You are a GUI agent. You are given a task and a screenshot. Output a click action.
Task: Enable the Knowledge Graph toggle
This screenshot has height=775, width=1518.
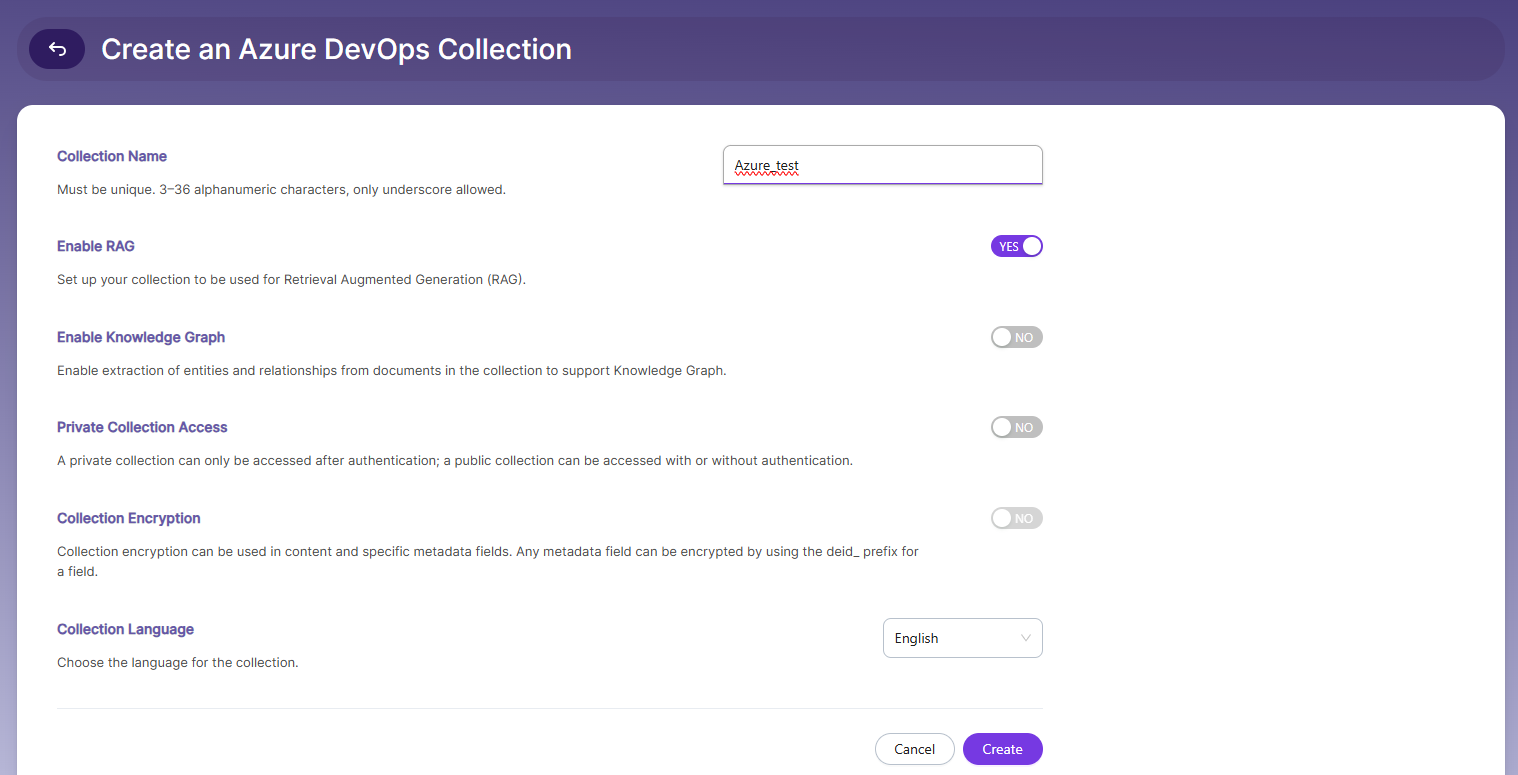coord(1017,337)
